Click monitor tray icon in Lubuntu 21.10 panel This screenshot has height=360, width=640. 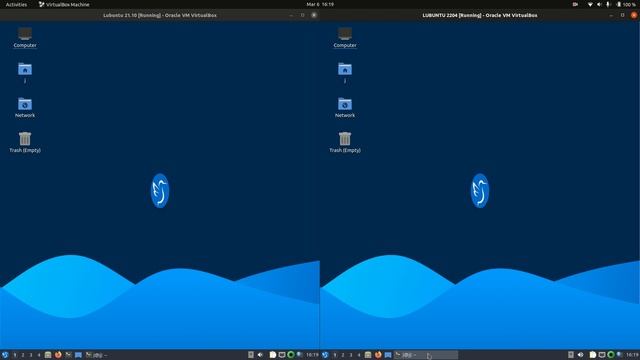pyautogui.click(x=282, y=355)
